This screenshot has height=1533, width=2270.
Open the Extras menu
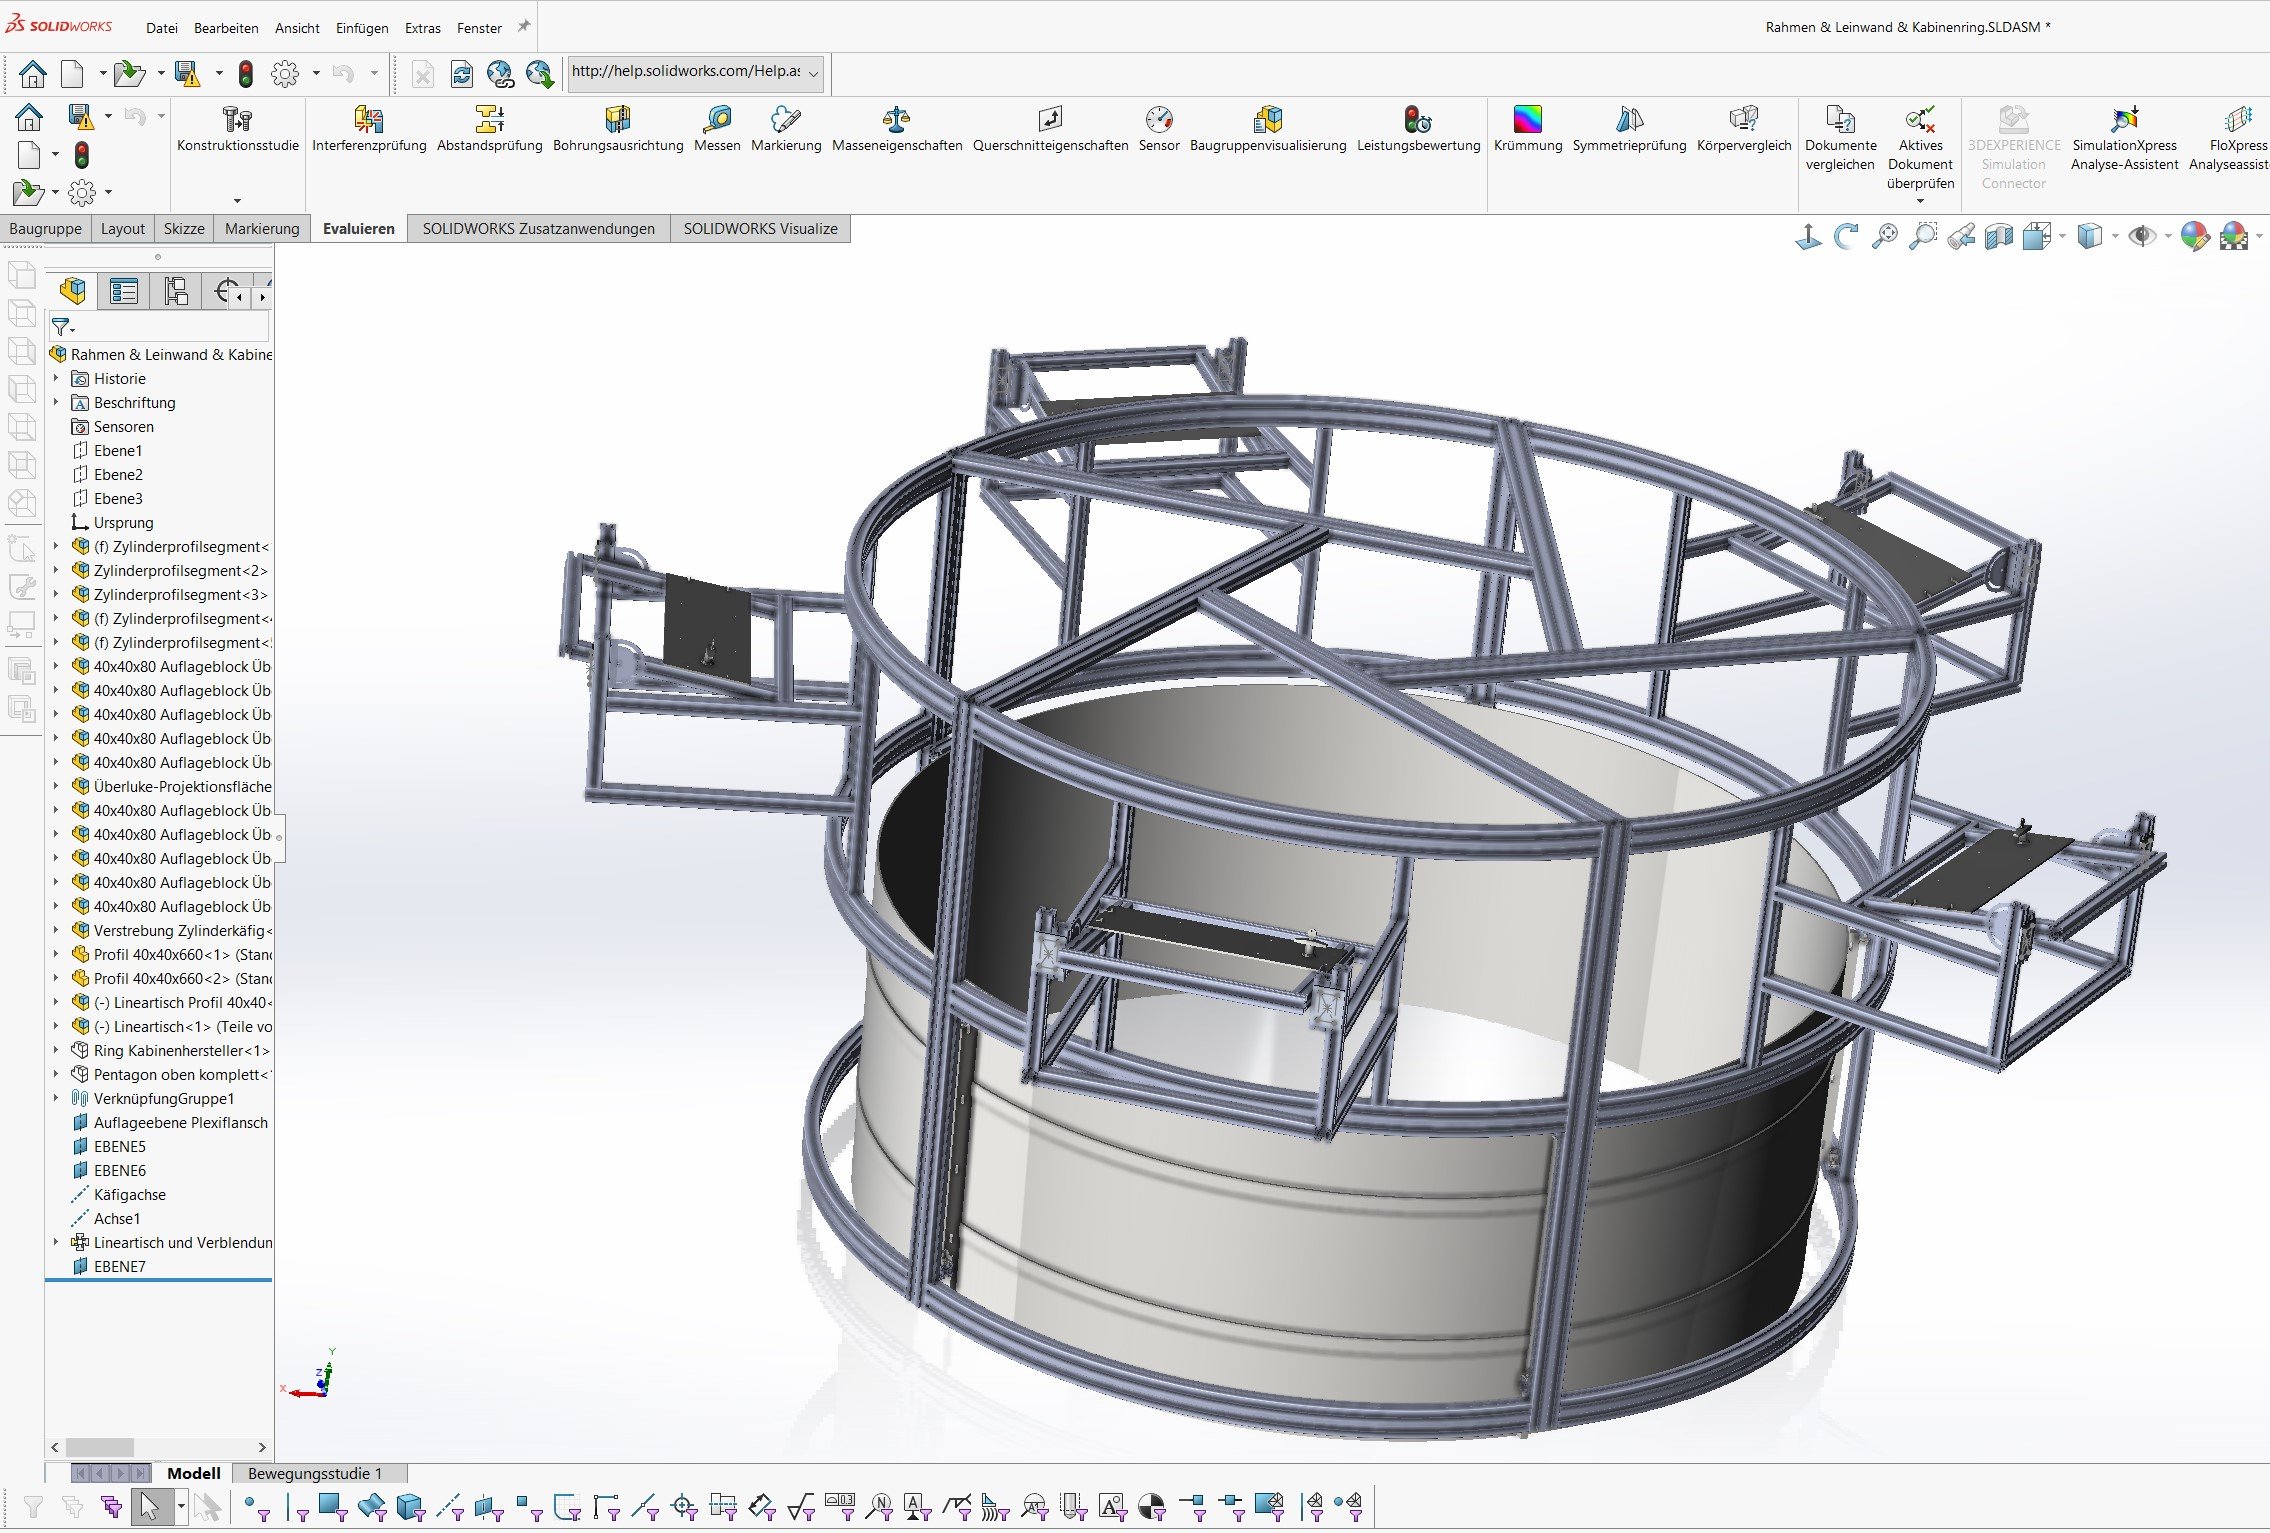[423, 28]
